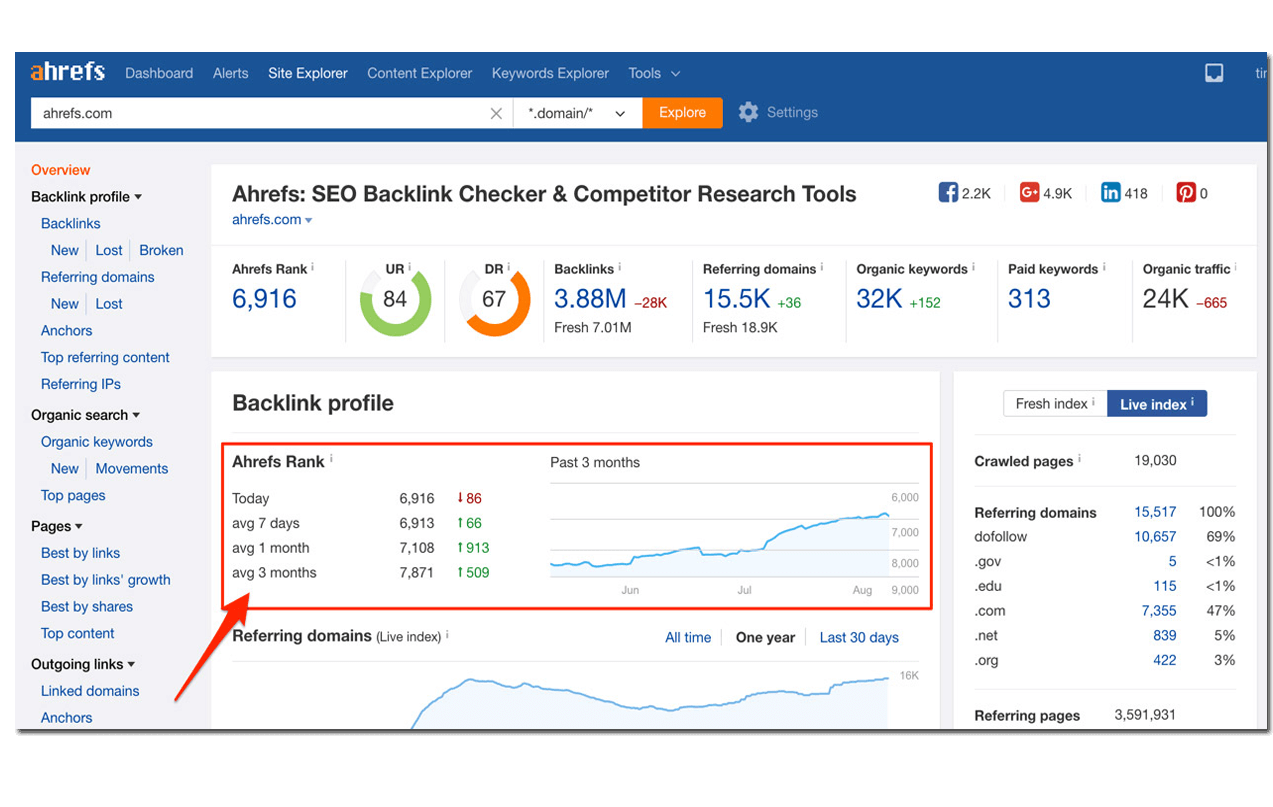This screenshot has height=807, width=1273.
Task: Click the Backlinks count 3.88M
Action: (590, 299)
